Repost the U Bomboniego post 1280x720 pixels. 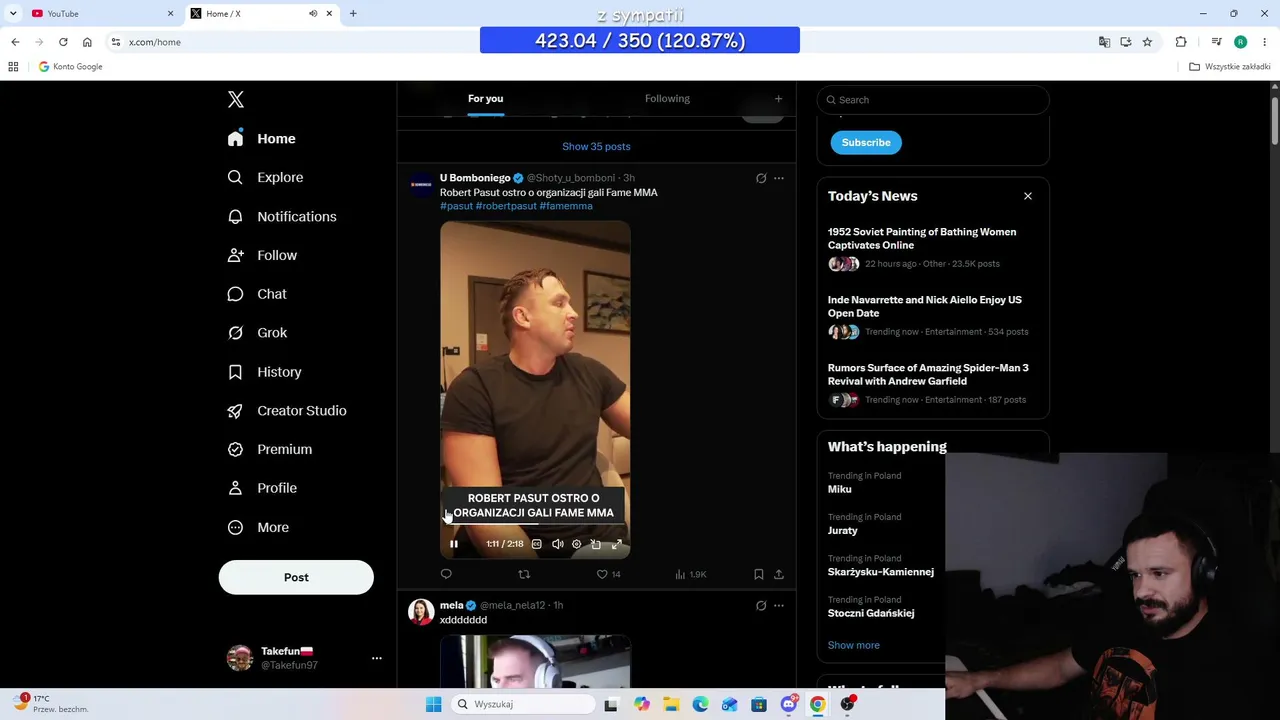click(x=524, y=574)
